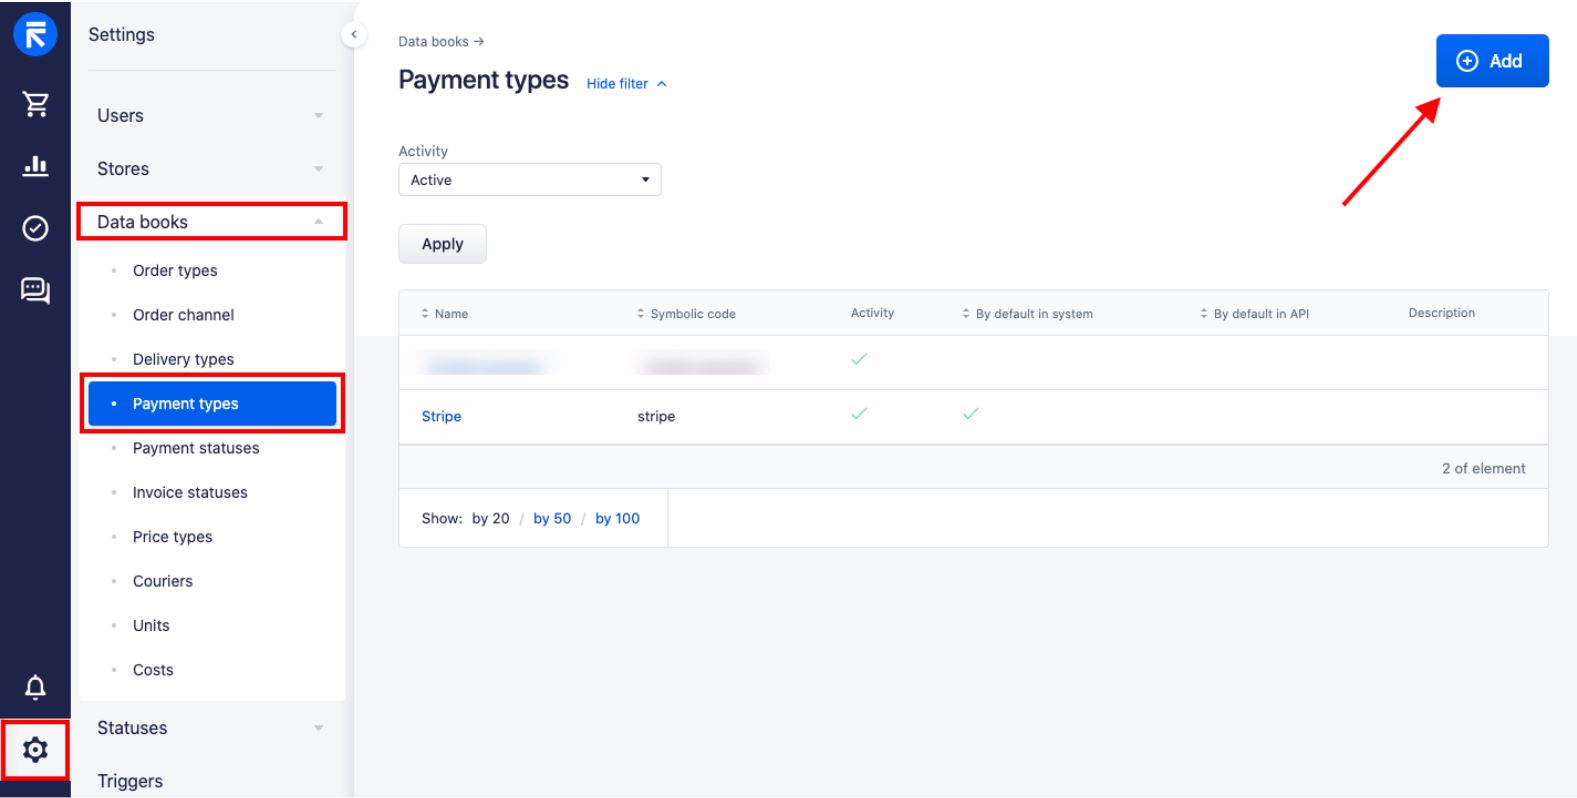The image size is (1577, 798).
Task: Click the Add button
Action: coord(1492,61)
